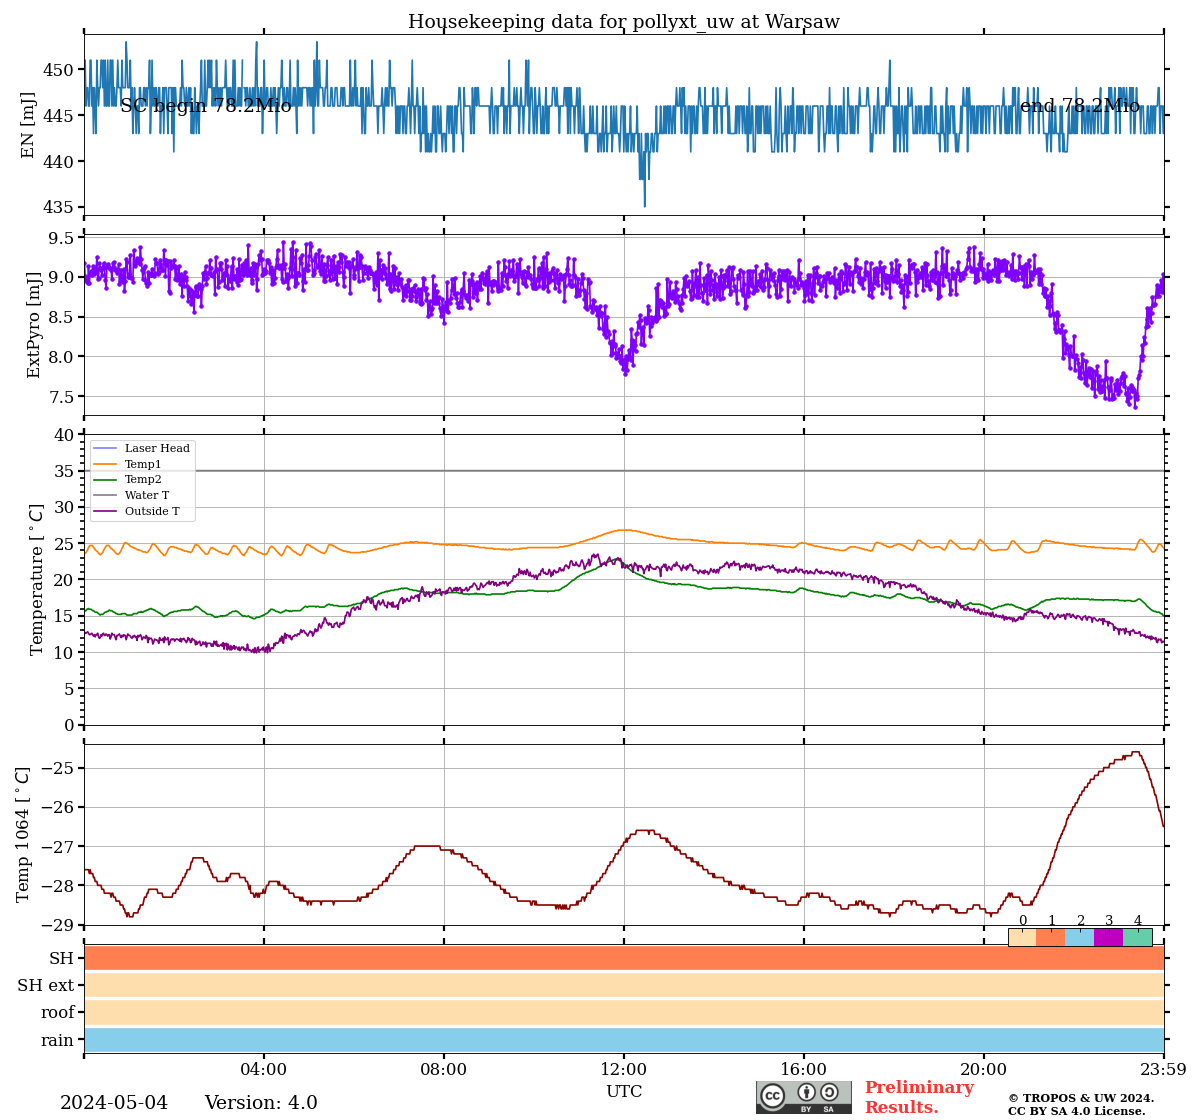This screenshot has height=1120, width=1200.
Task: Select the color swatch labeled 0
Action: (x=1022, y=937)
